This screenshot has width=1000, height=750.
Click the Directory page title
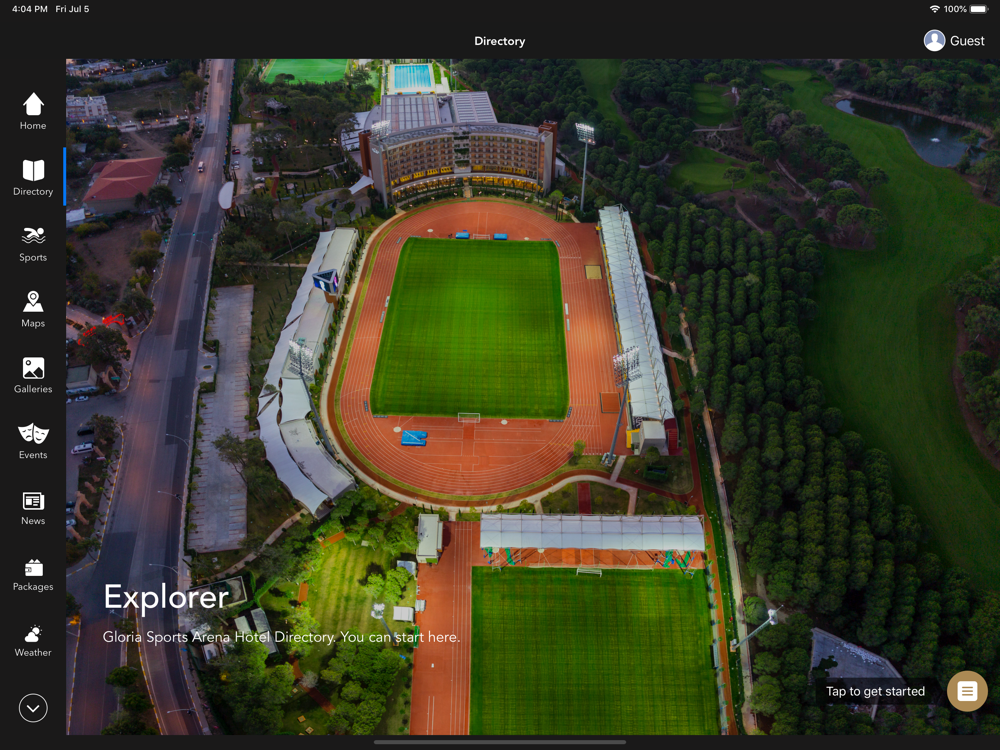click(499, 41)
